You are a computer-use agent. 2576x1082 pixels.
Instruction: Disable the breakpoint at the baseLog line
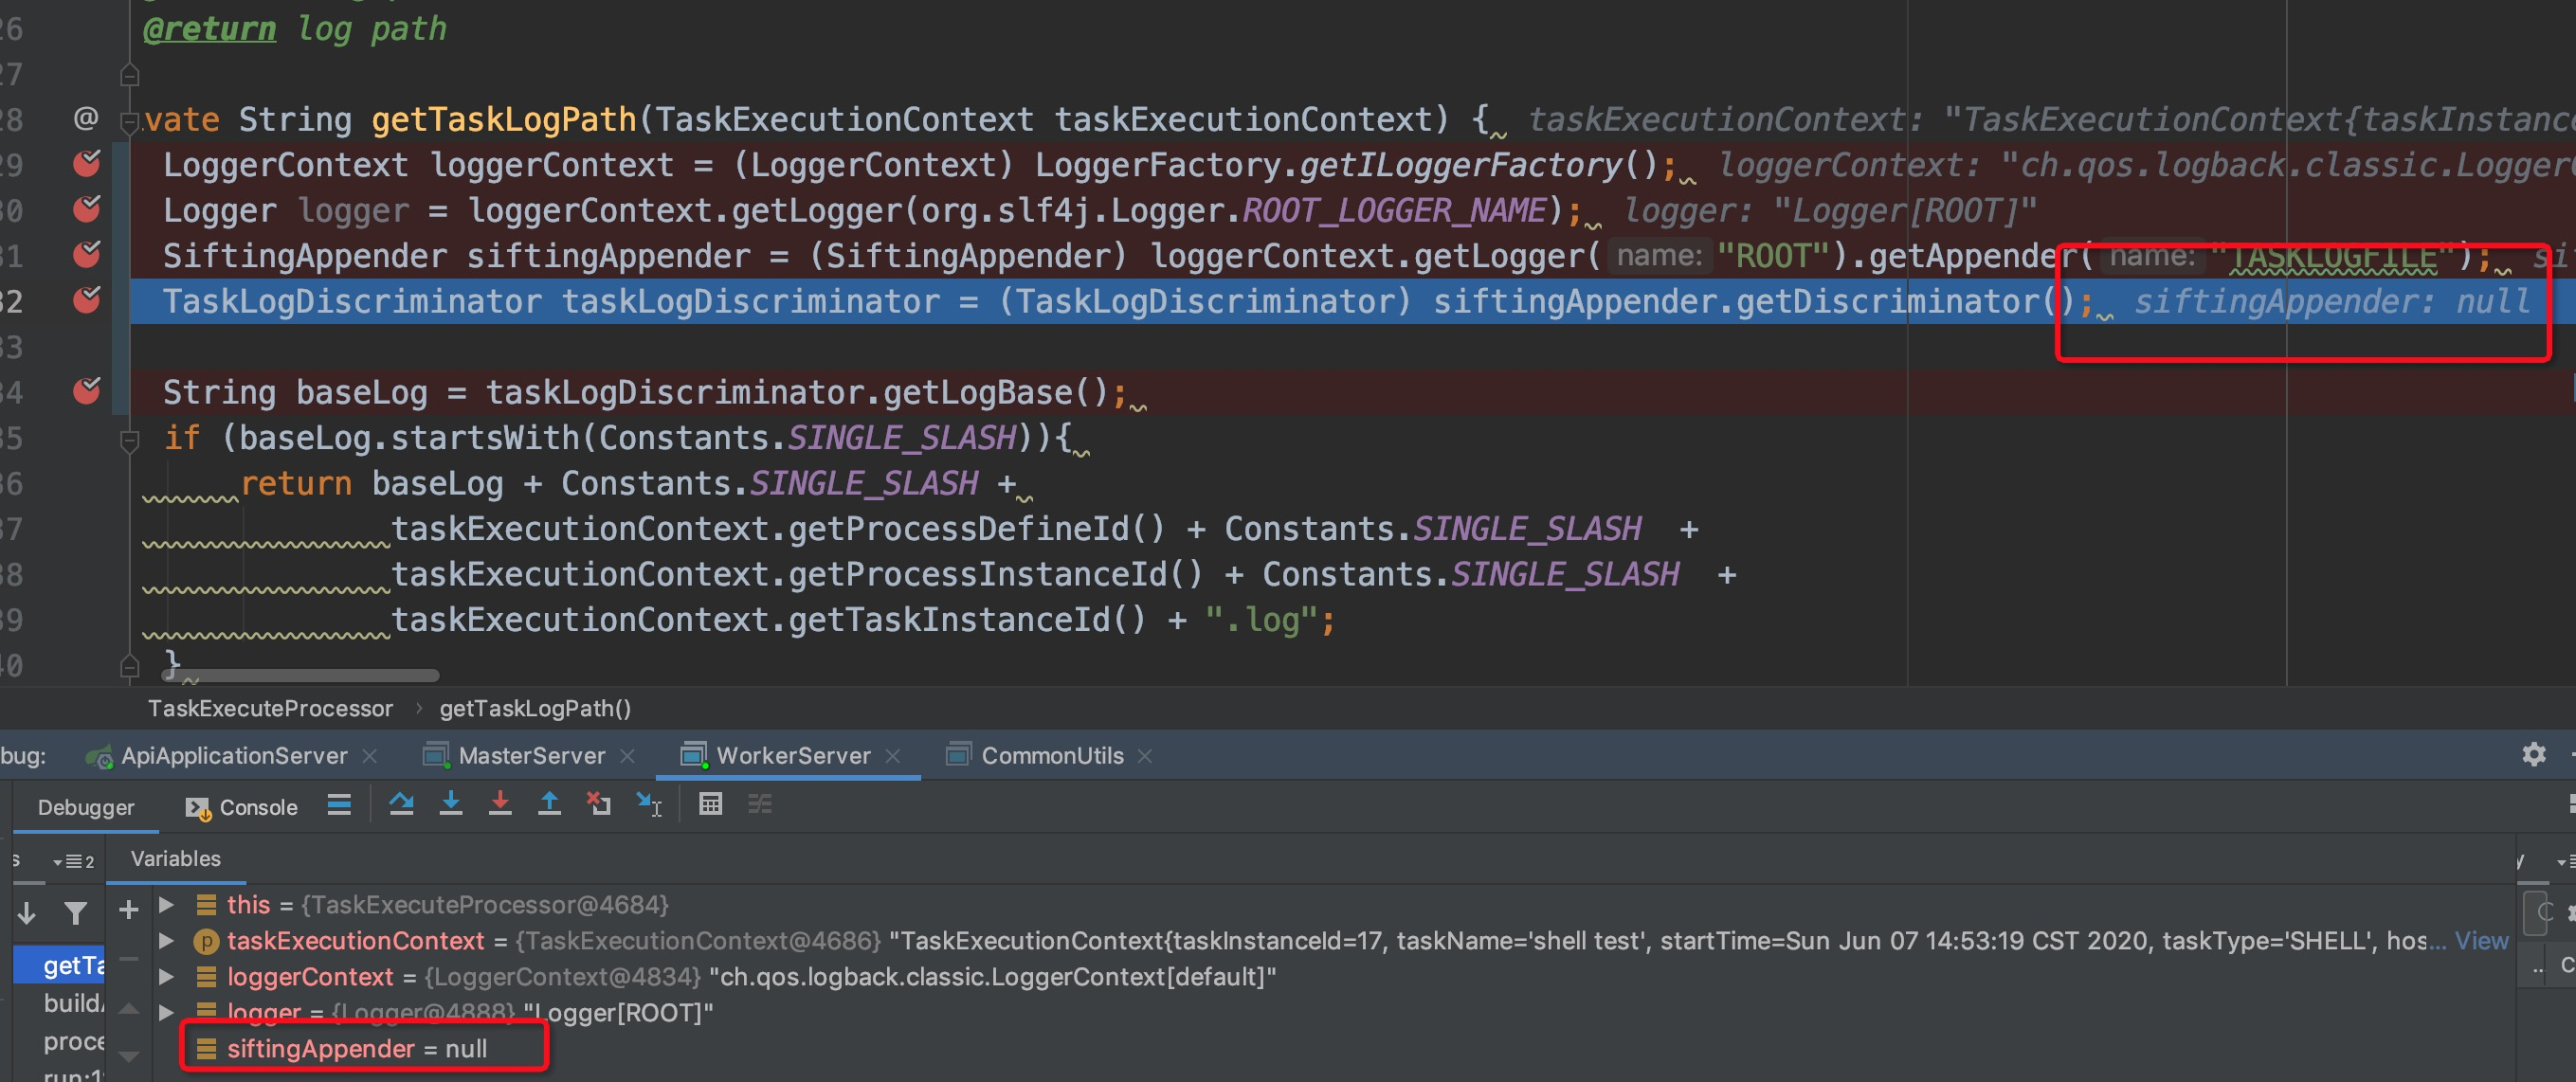(x=87, y=391)
